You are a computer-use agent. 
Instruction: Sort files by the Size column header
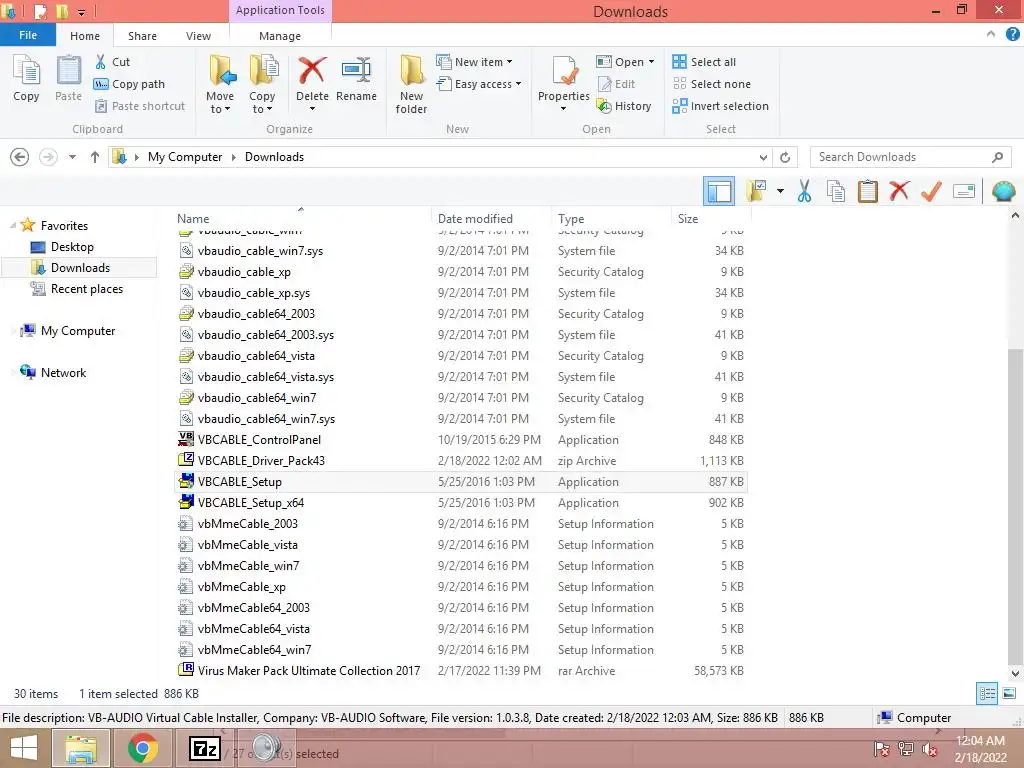[x=711, y=219]
